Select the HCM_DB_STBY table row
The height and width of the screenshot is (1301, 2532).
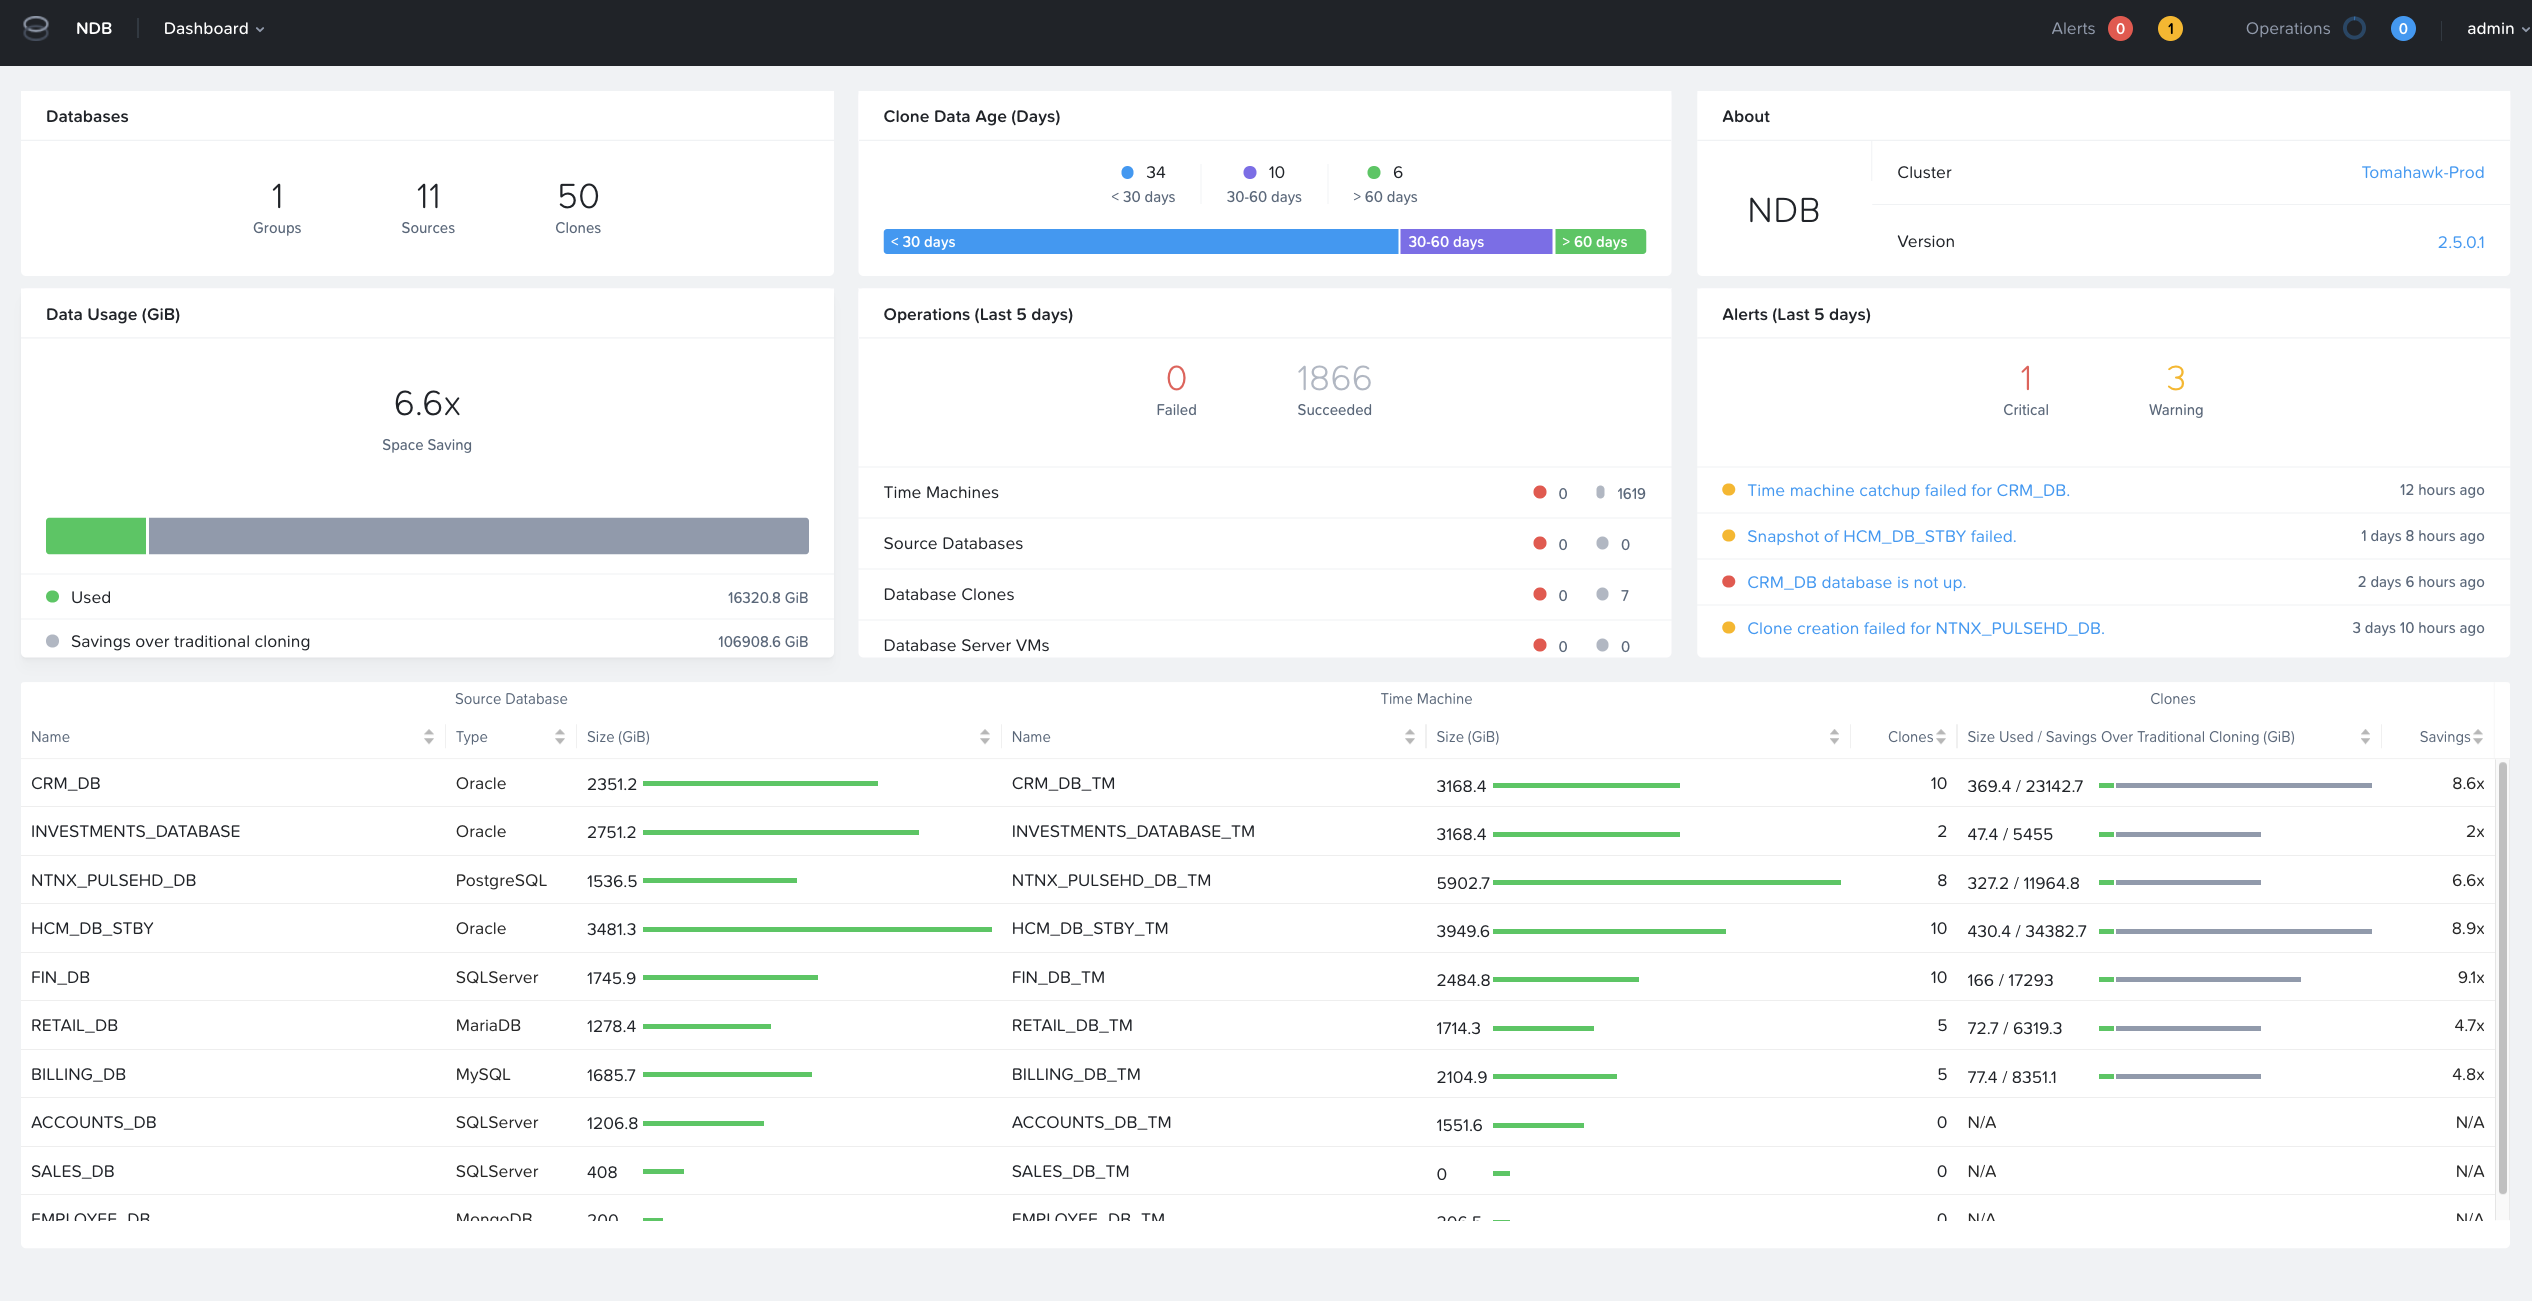(x=92, y=928)
